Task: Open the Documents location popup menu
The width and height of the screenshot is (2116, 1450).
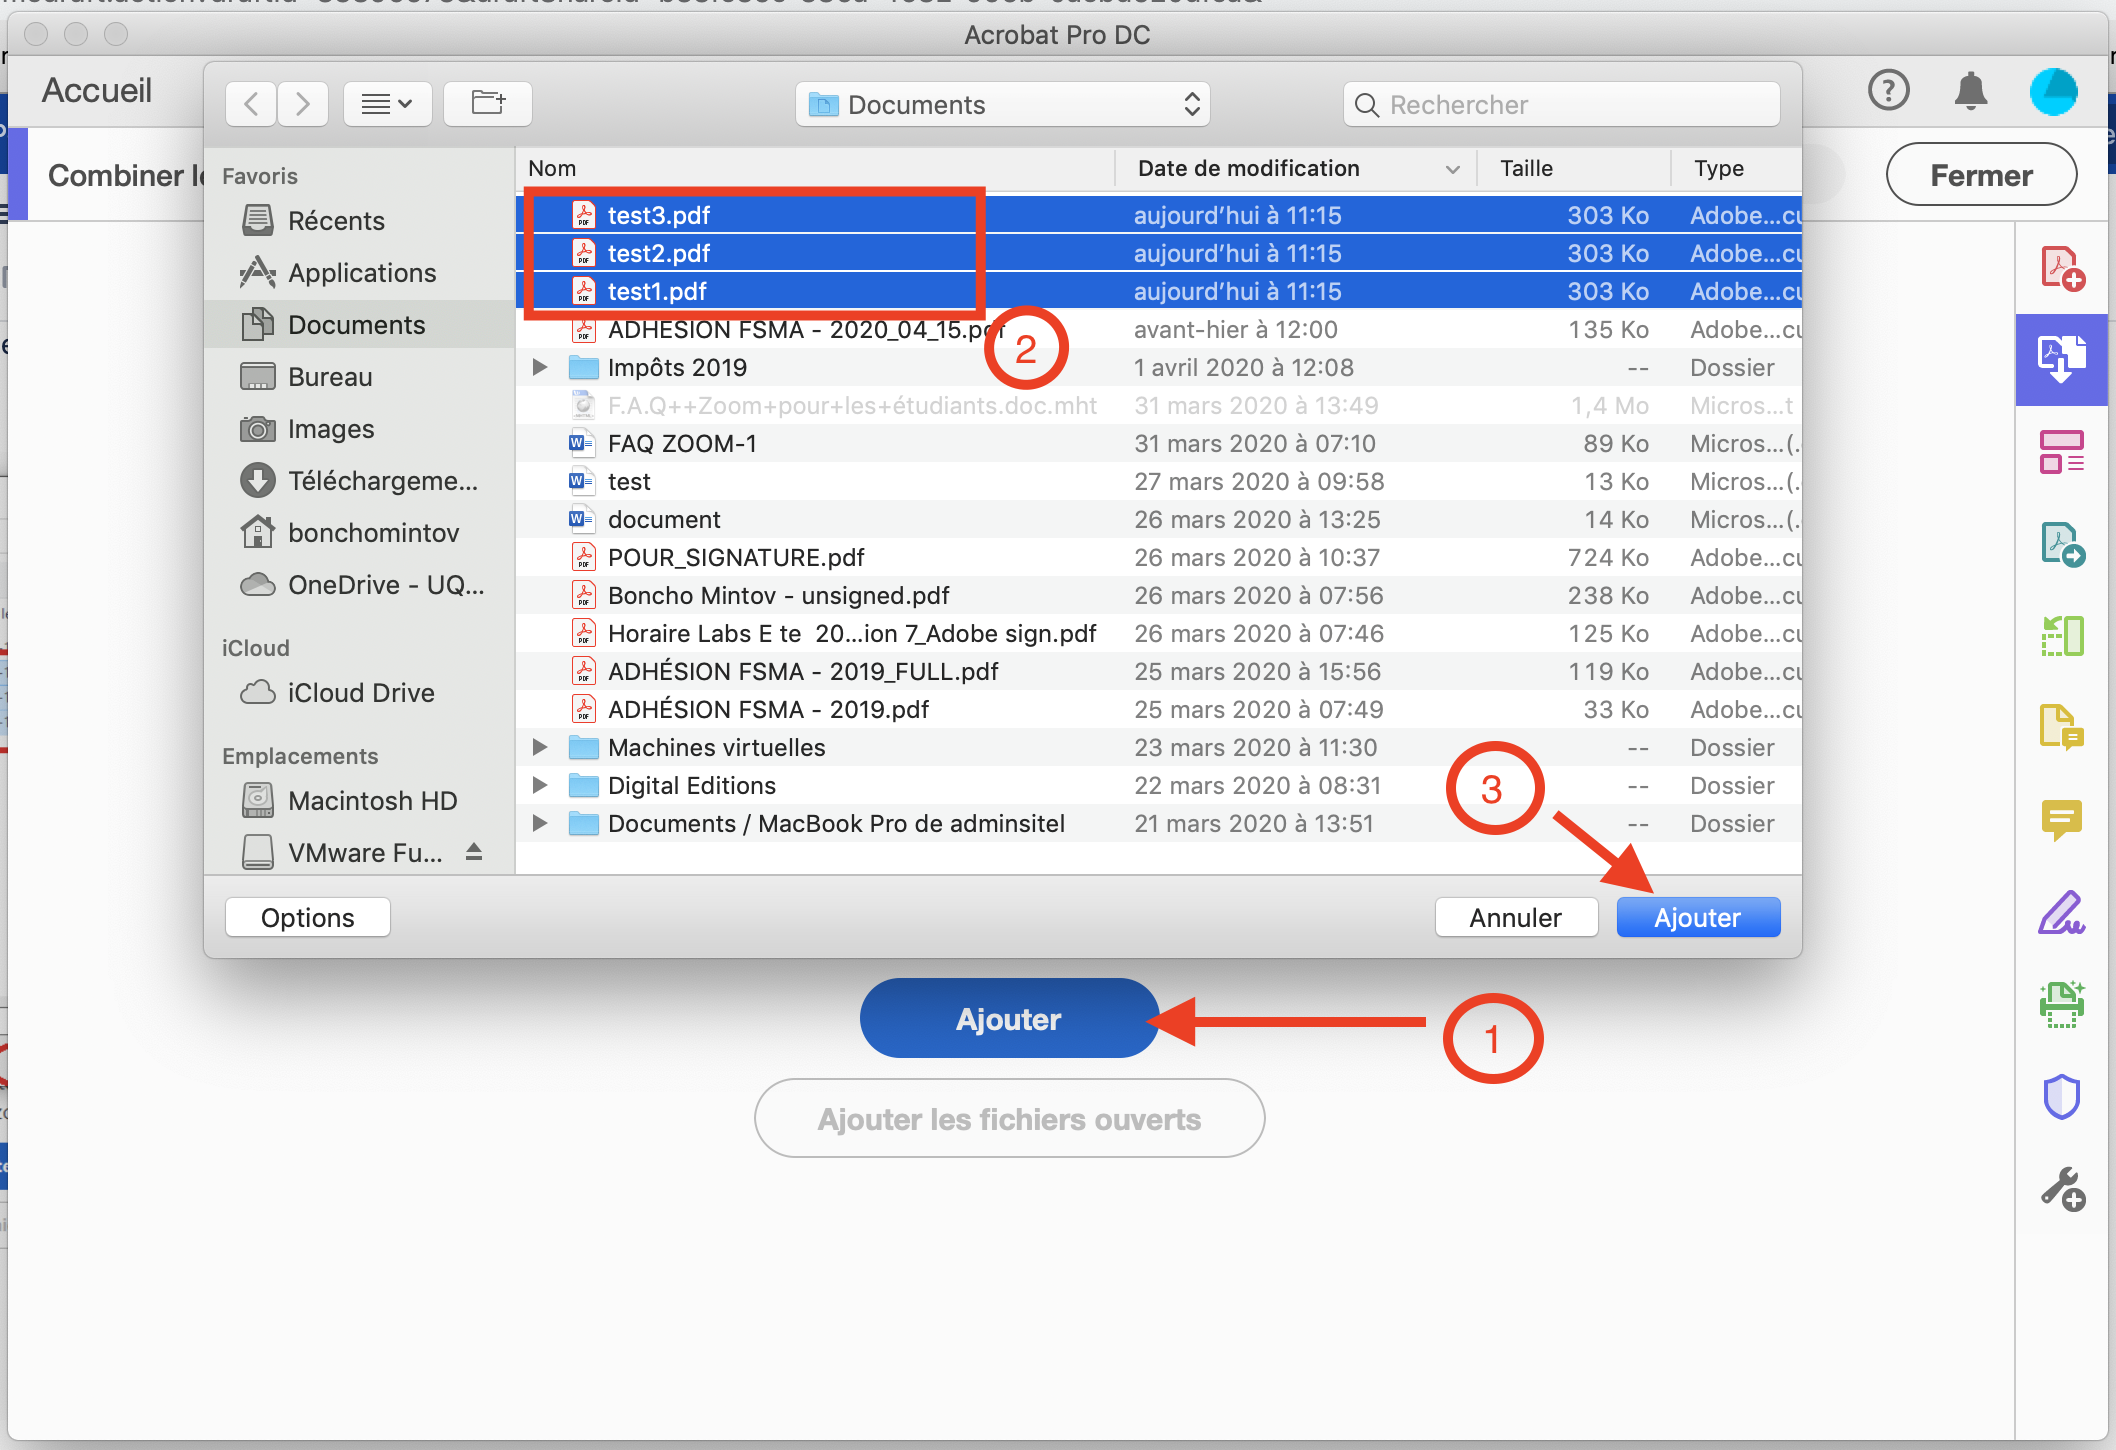Action: click(1003, 104)
